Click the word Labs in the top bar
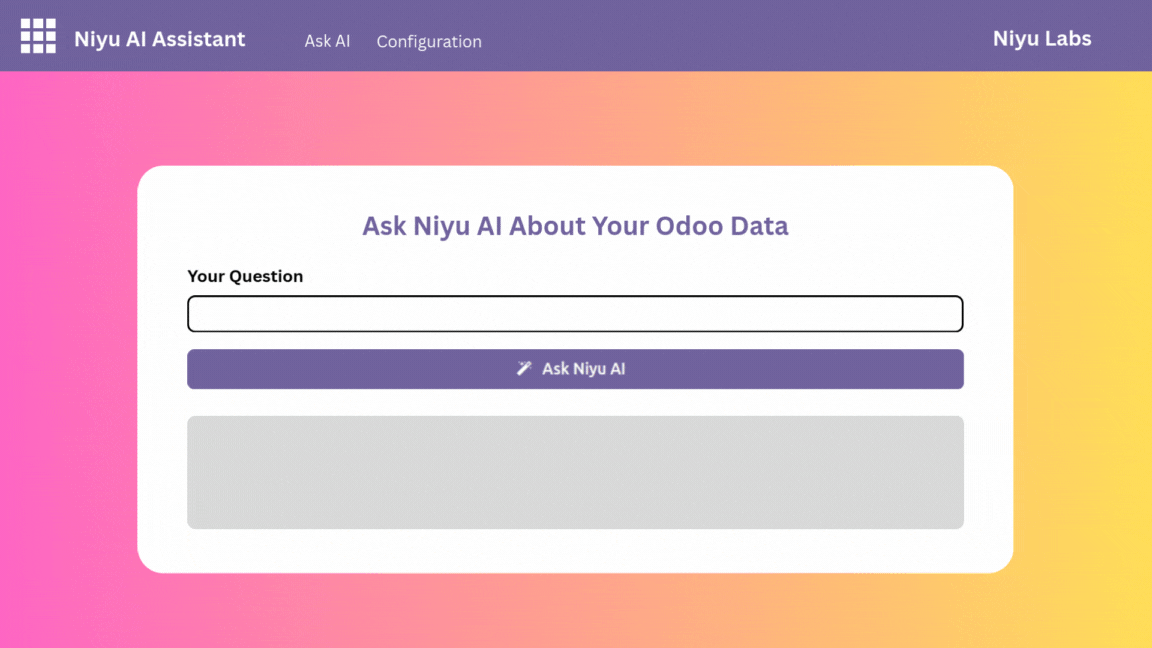The image size is (1152, 648). point(1068,38)
